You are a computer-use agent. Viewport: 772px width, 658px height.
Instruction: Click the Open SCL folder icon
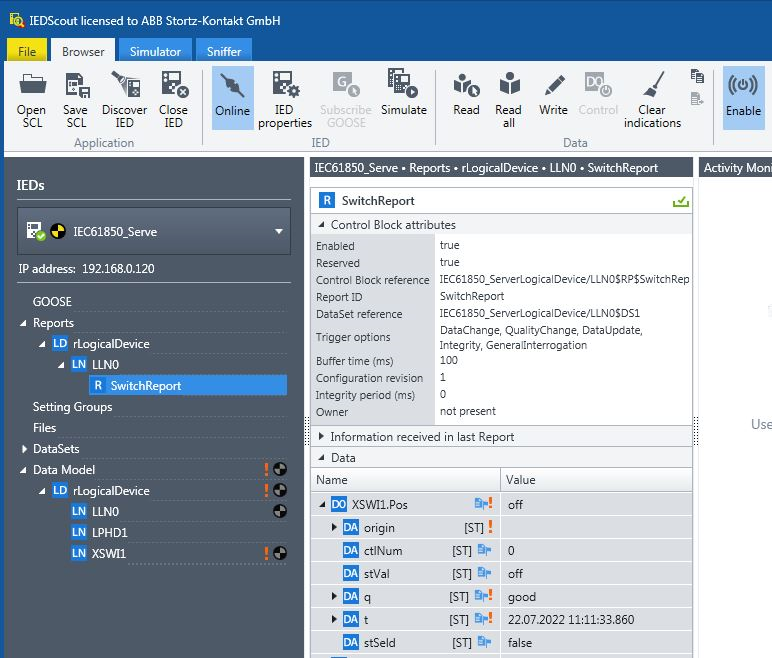32,85
